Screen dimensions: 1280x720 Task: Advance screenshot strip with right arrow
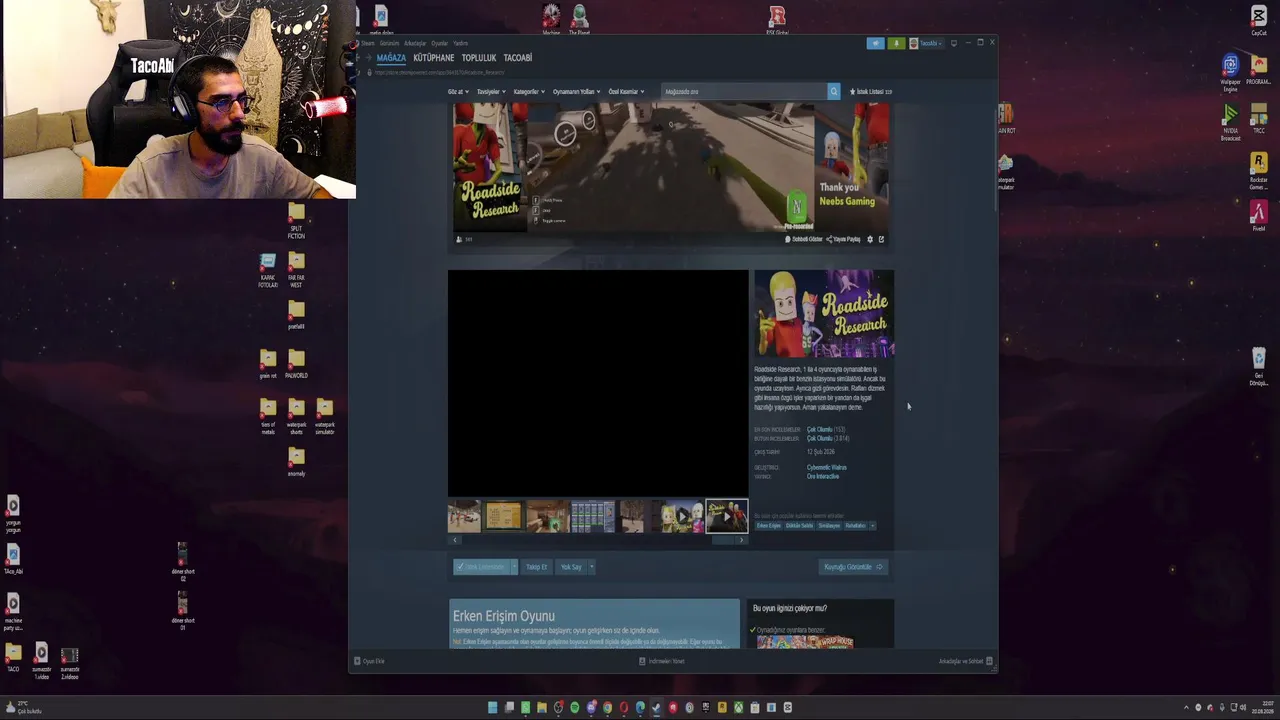741,540
